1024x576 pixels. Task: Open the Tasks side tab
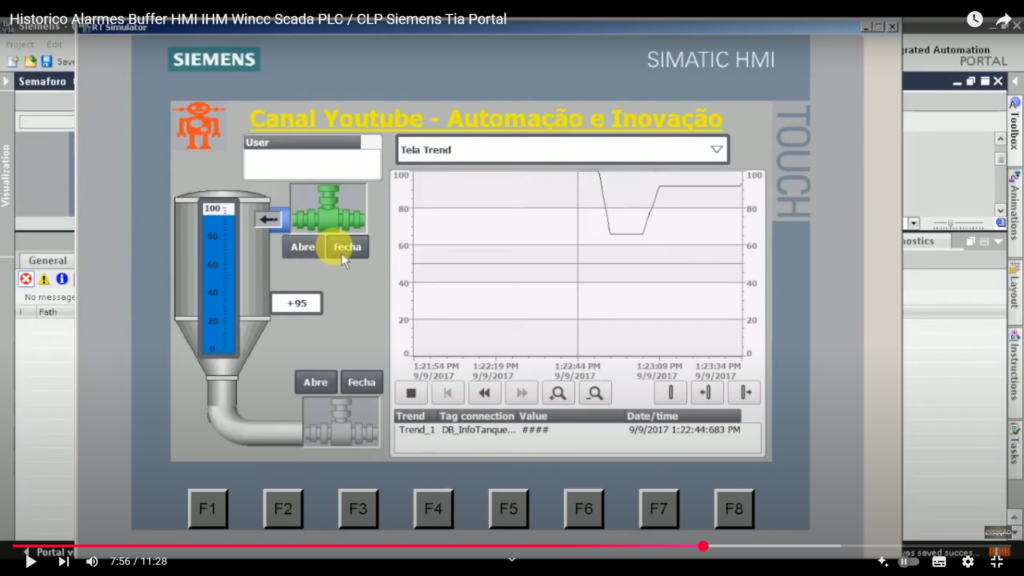[x=1014, y=443]
